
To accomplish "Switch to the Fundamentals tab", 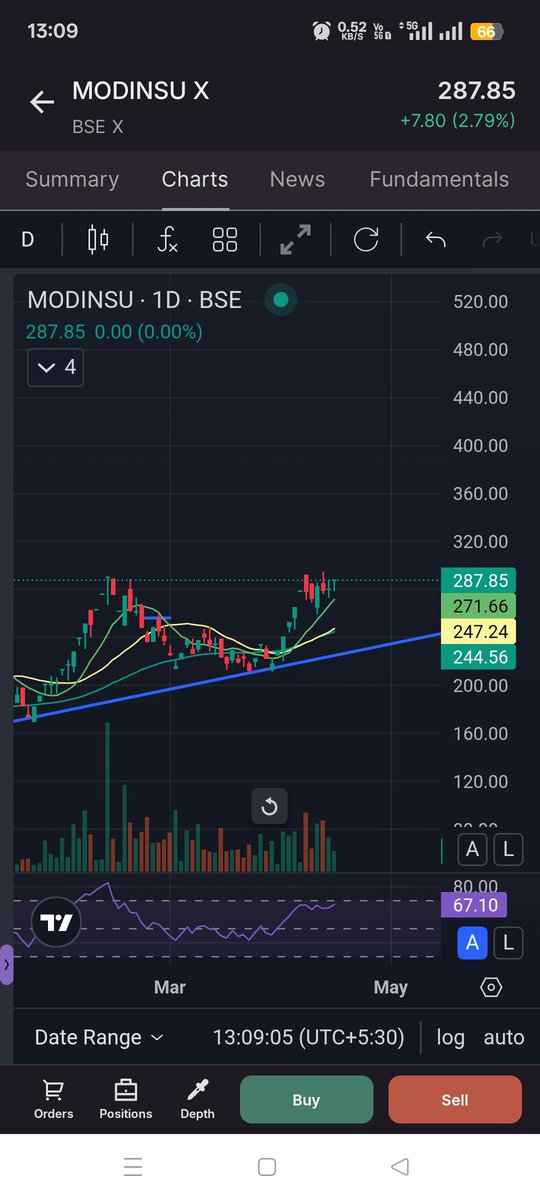I will [439, 179].
